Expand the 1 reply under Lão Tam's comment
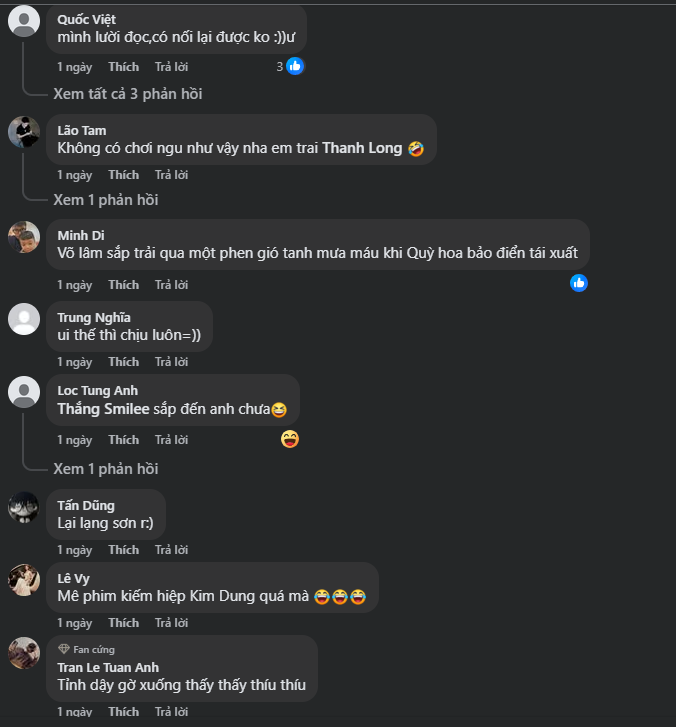 [x=106, y=200]
